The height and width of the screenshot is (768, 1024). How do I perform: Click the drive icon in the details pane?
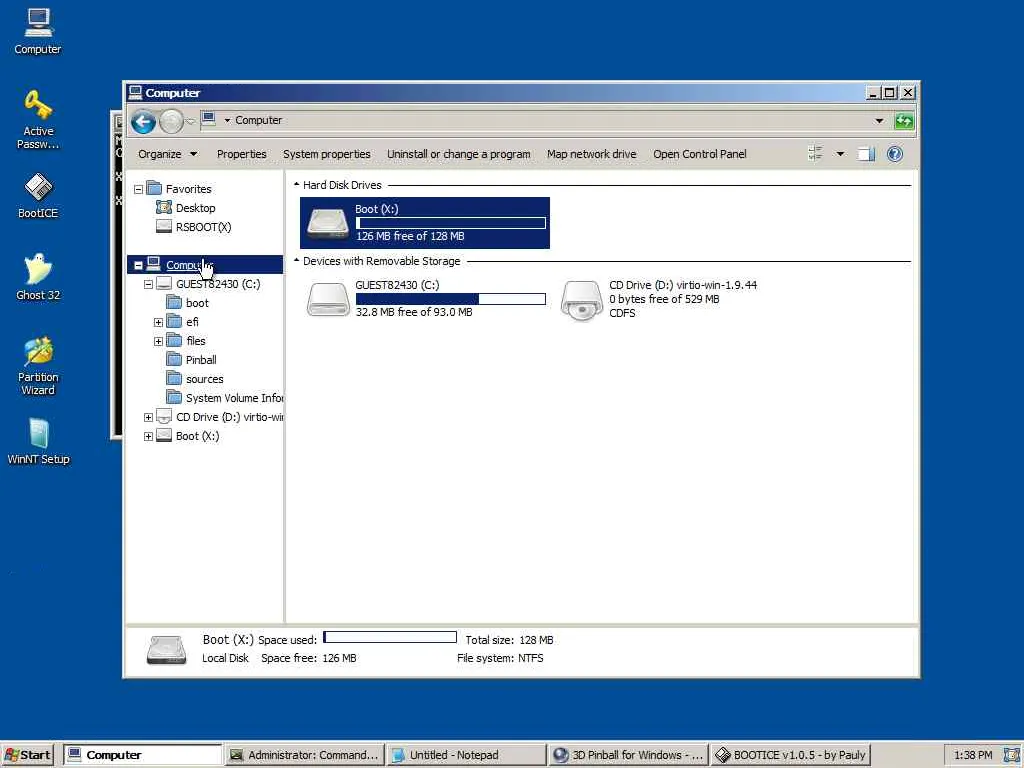167,650
